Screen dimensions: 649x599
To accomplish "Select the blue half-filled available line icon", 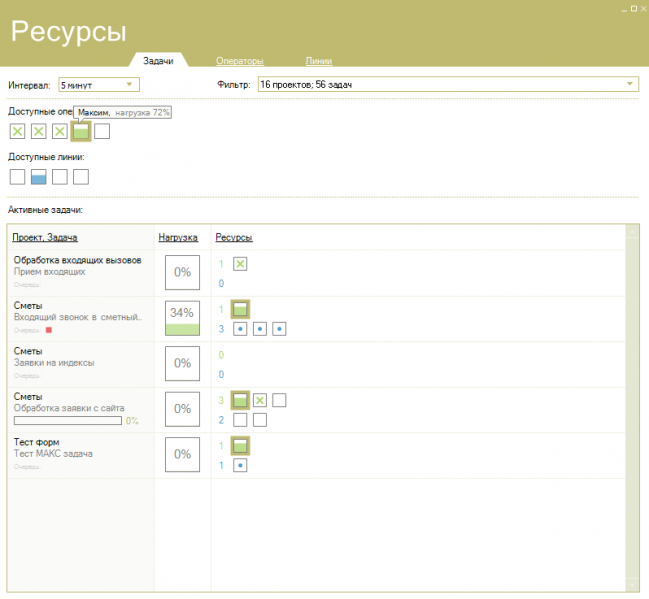I will click(38, 177).
